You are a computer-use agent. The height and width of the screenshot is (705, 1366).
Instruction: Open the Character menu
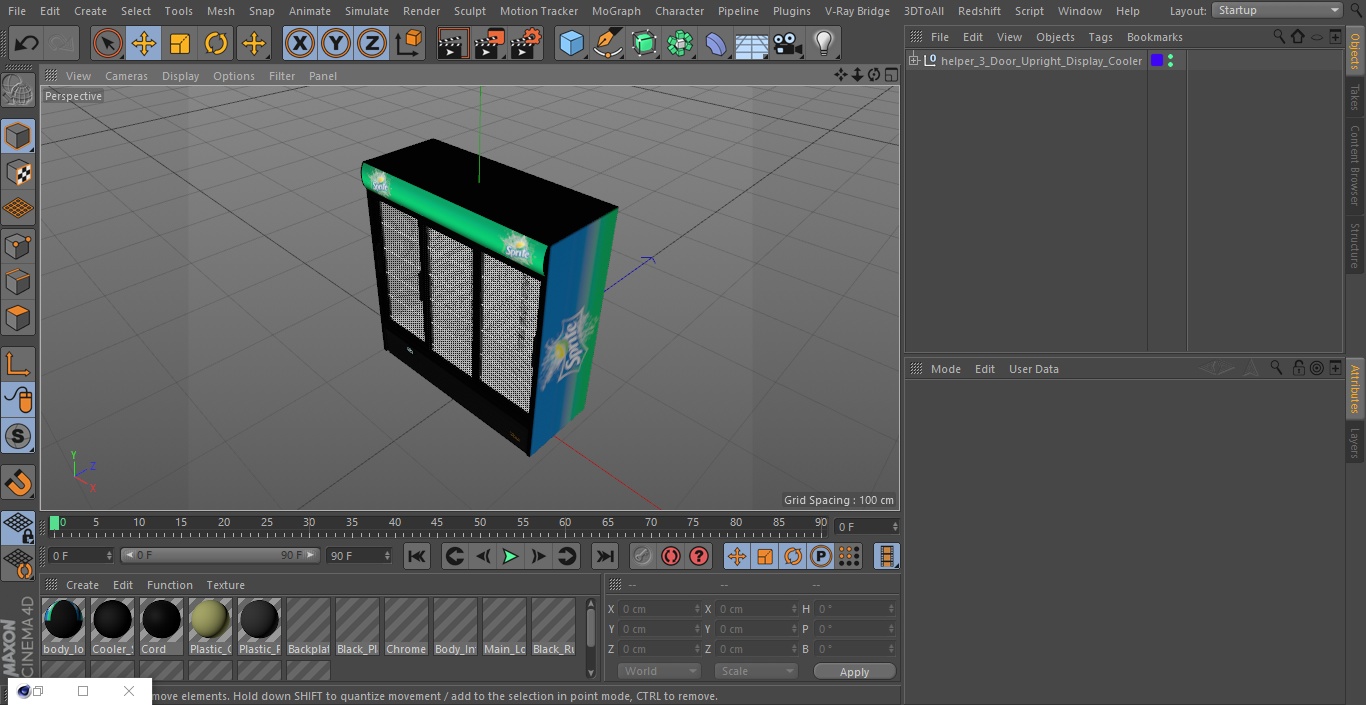pos(679,11)
